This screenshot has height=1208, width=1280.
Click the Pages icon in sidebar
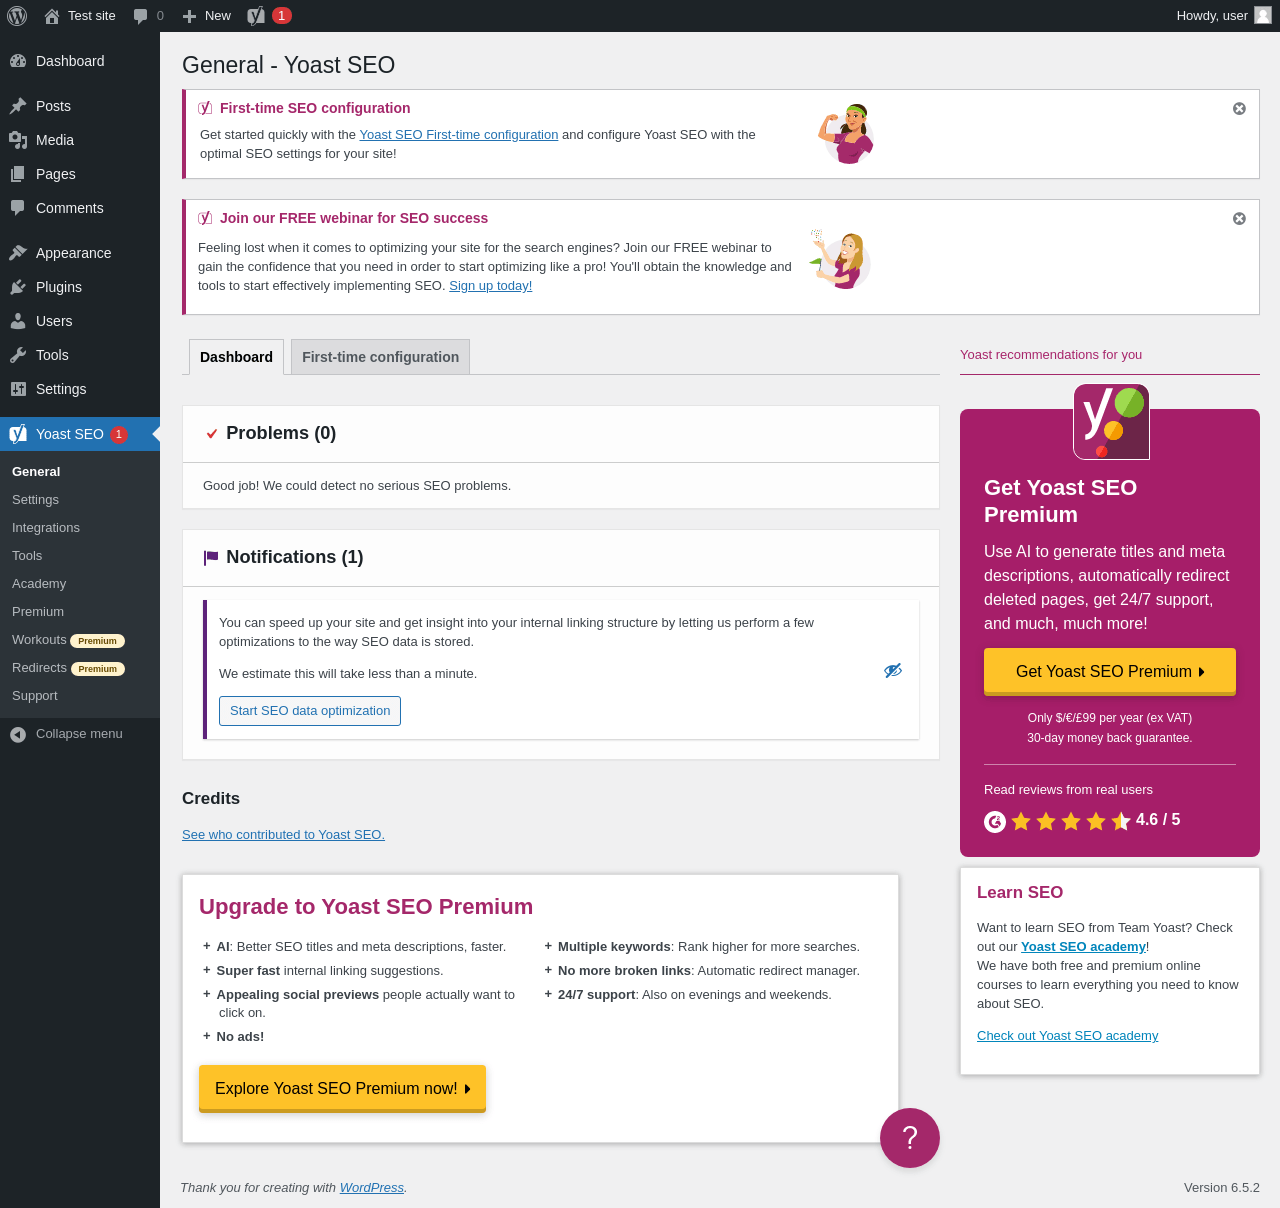pos(18,174)
